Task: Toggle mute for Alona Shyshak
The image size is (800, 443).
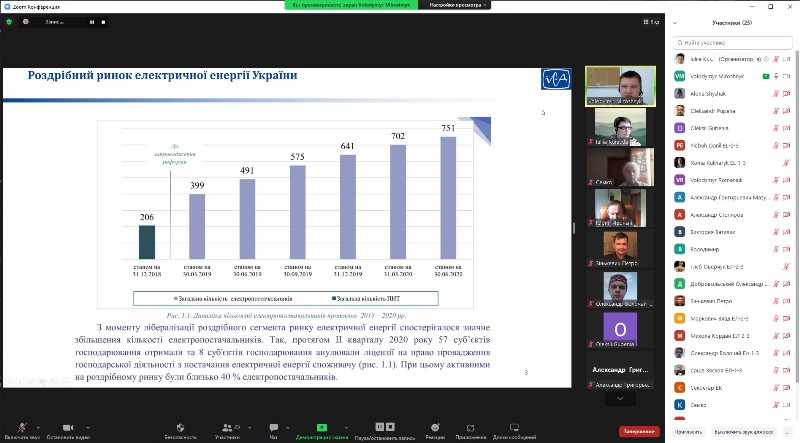Action: [x=776, y=93]
